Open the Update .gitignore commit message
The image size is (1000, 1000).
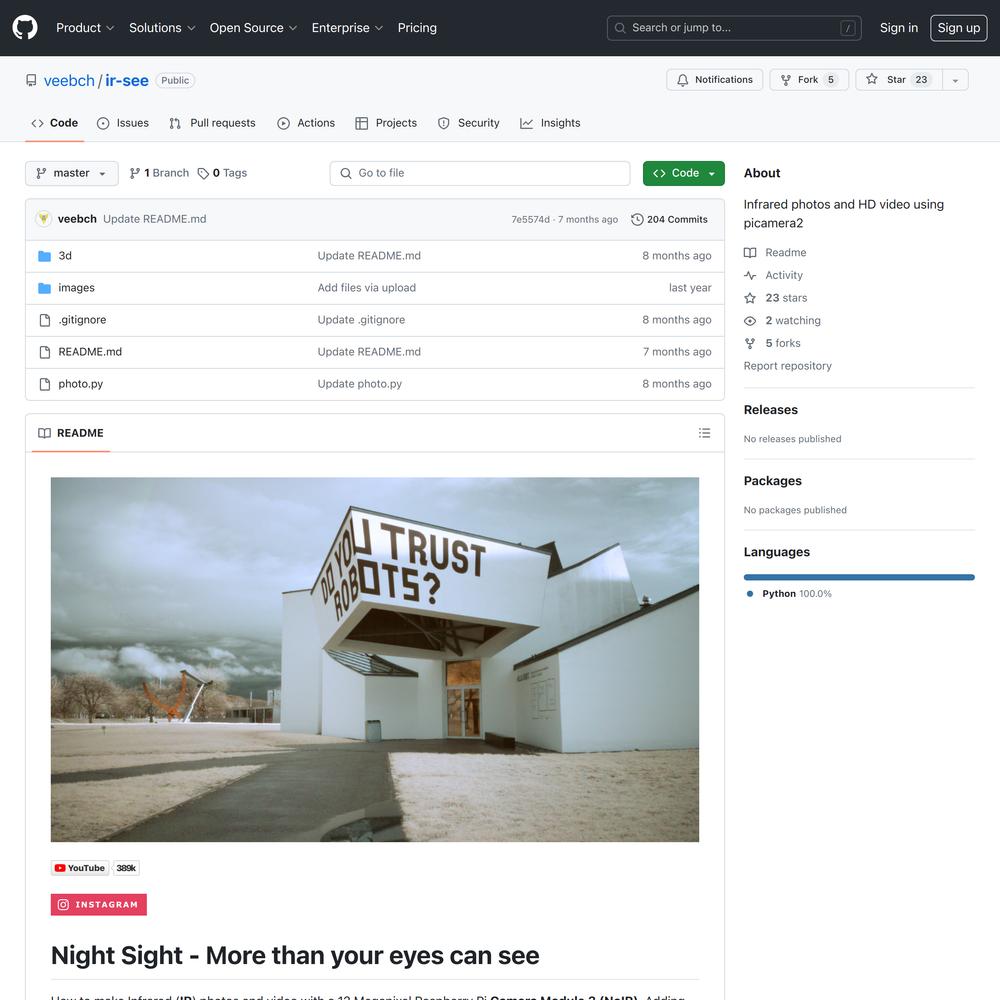pos(361,320)
